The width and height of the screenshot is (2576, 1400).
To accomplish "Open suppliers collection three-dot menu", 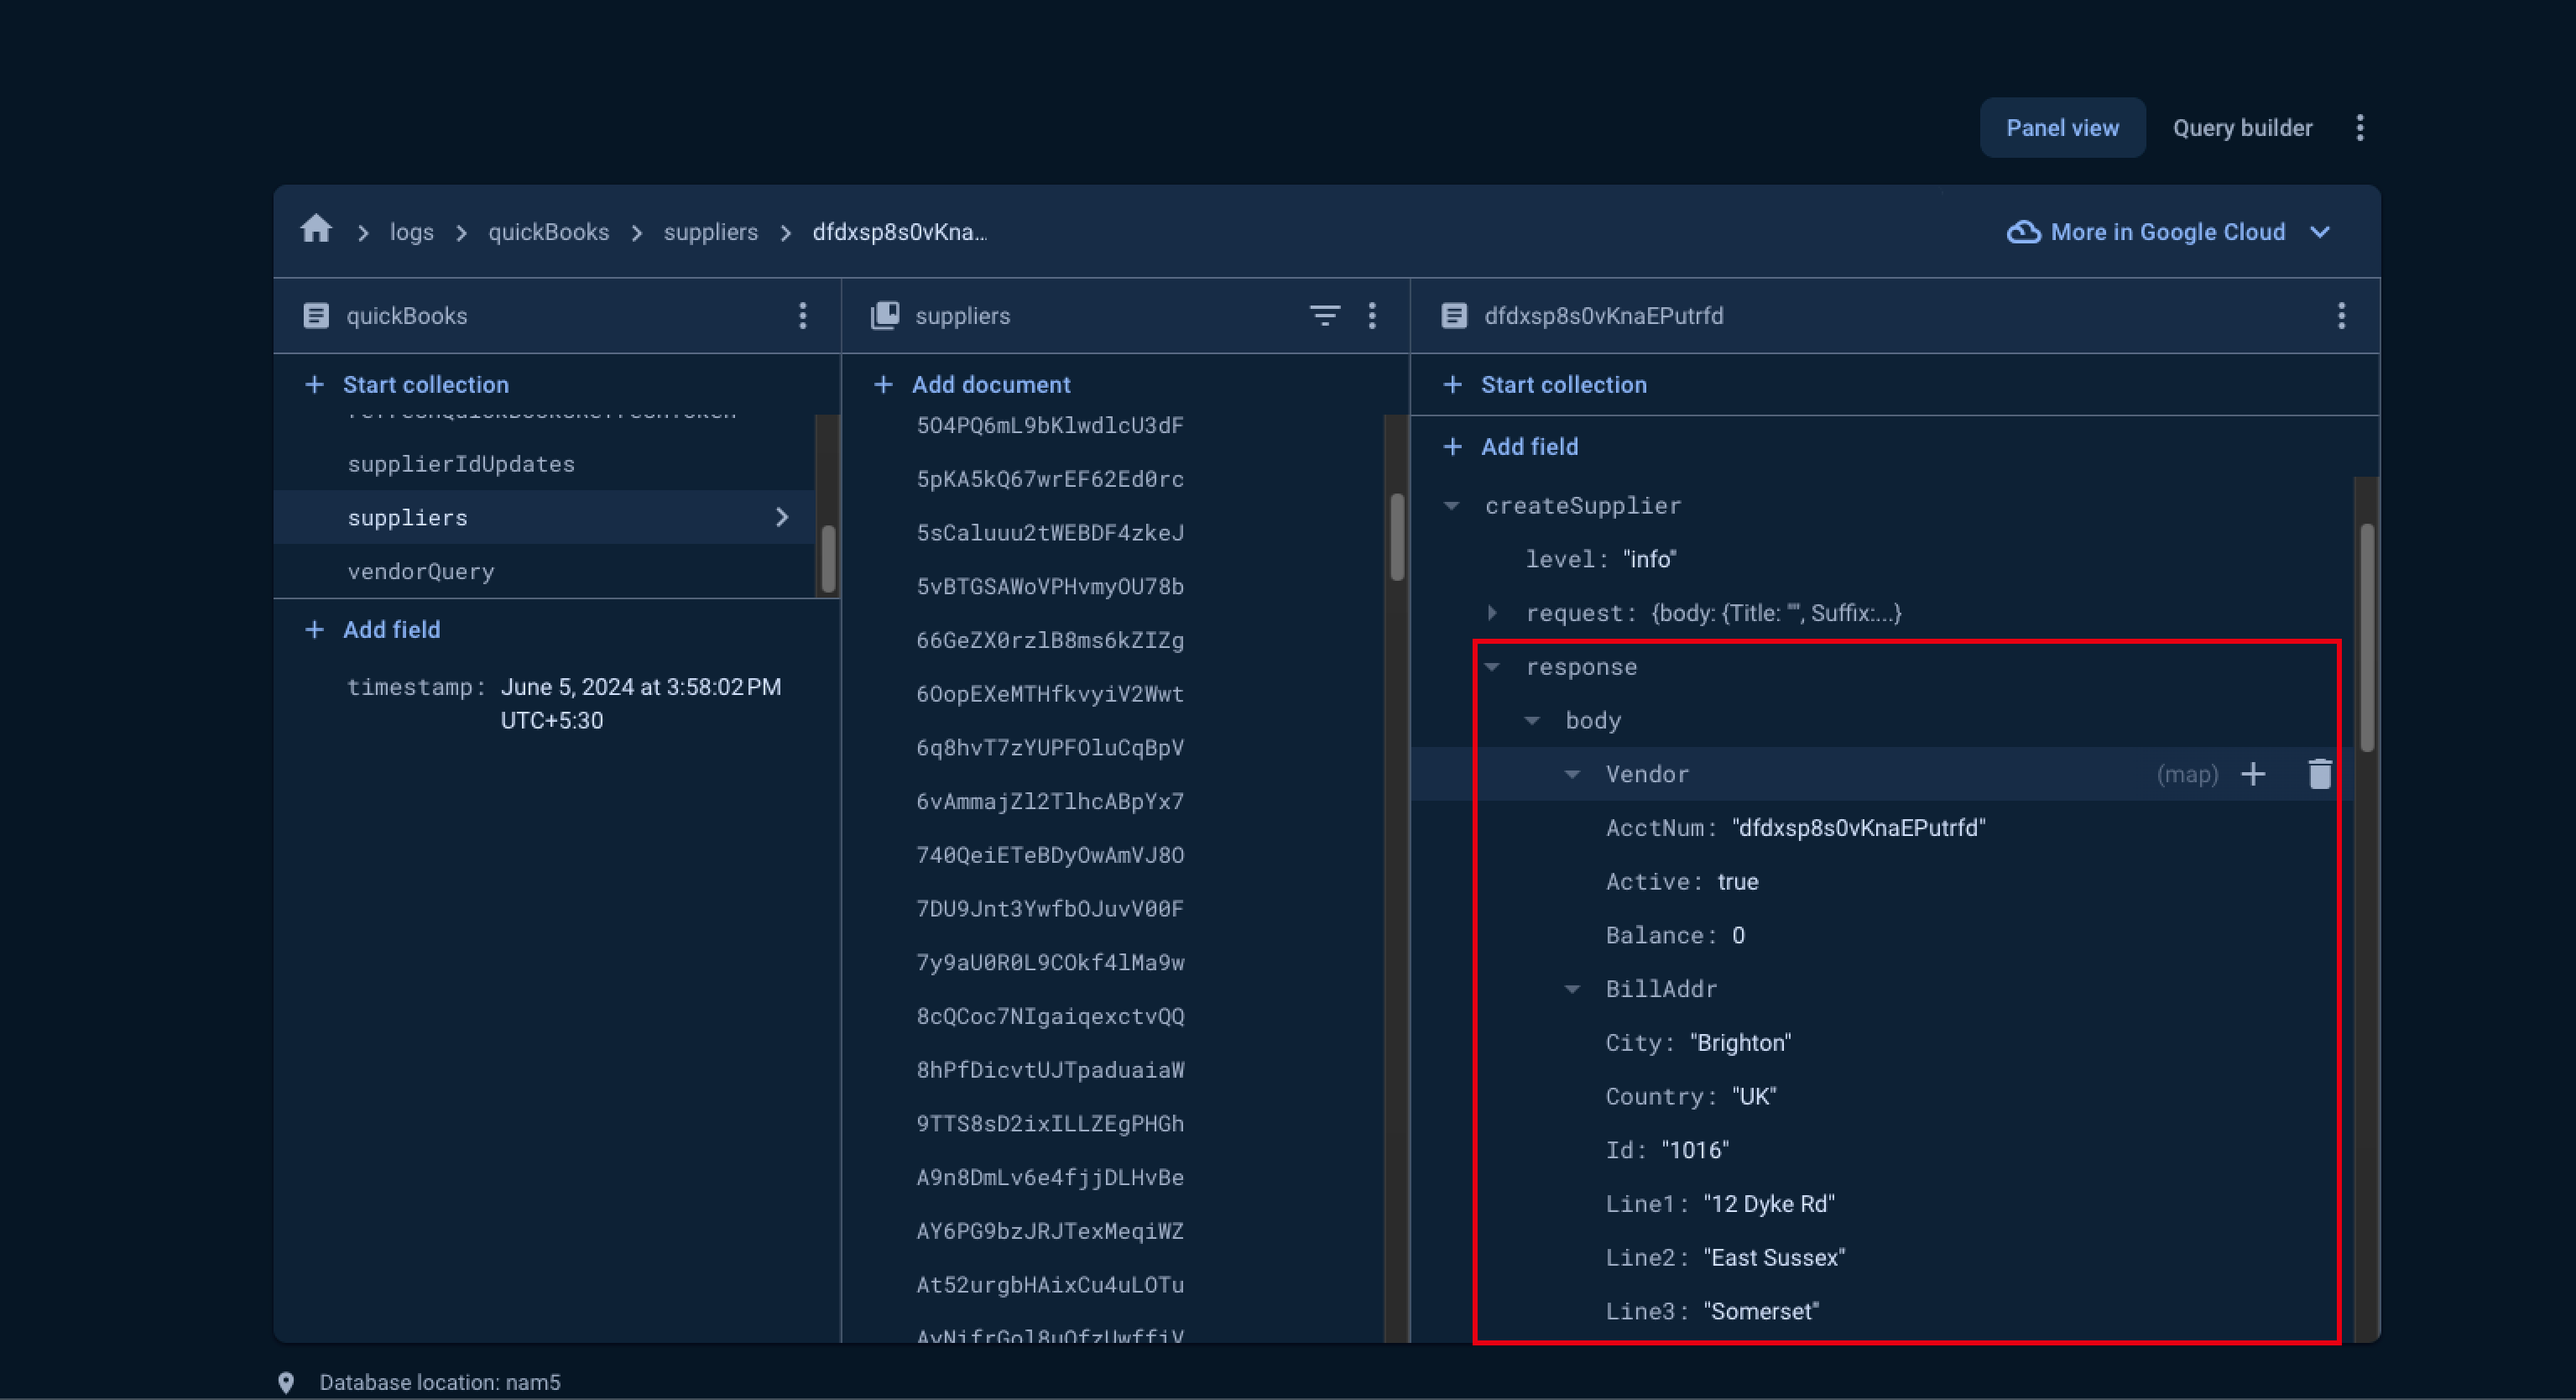I will pos(1372,316).
